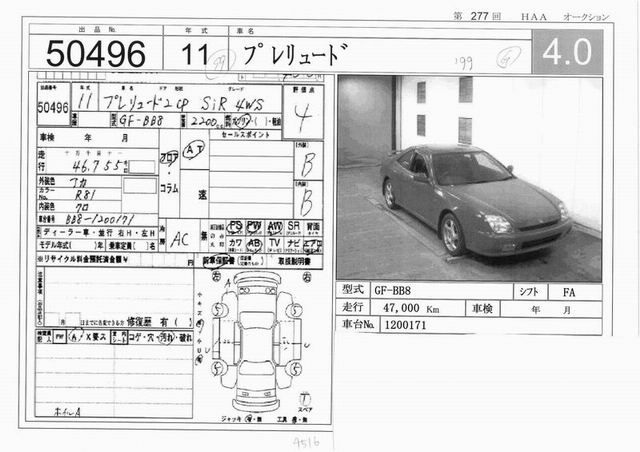The height and width of the screenshot is (452, 640).
Task: Click the printed car name プレリュード
Action: (x=295, y=55)
